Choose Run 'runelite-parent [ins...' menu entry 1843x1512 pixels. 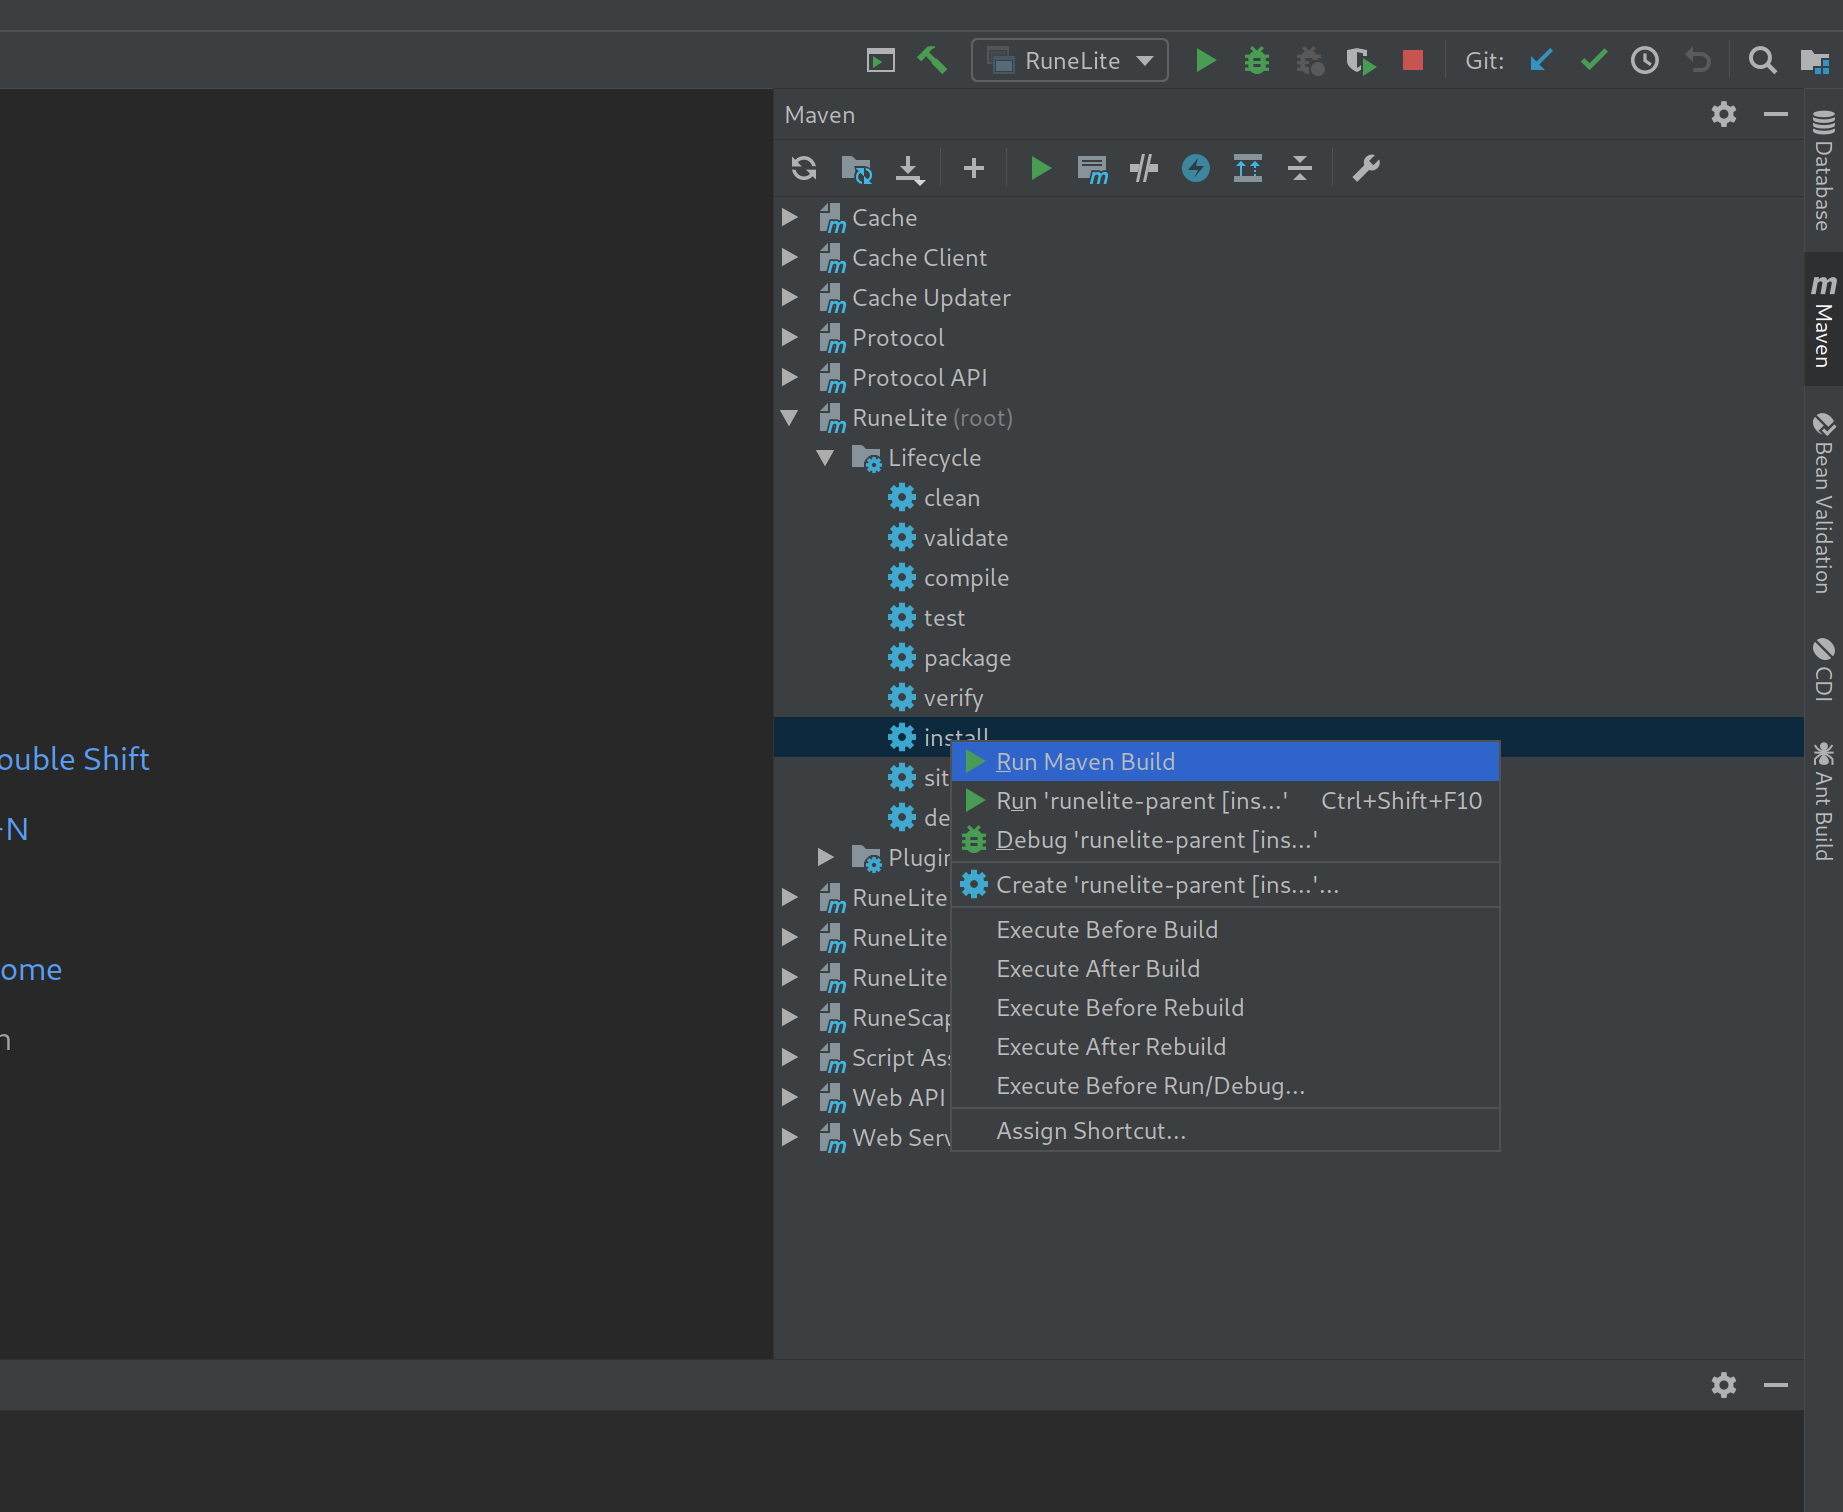coord(1225,801)
